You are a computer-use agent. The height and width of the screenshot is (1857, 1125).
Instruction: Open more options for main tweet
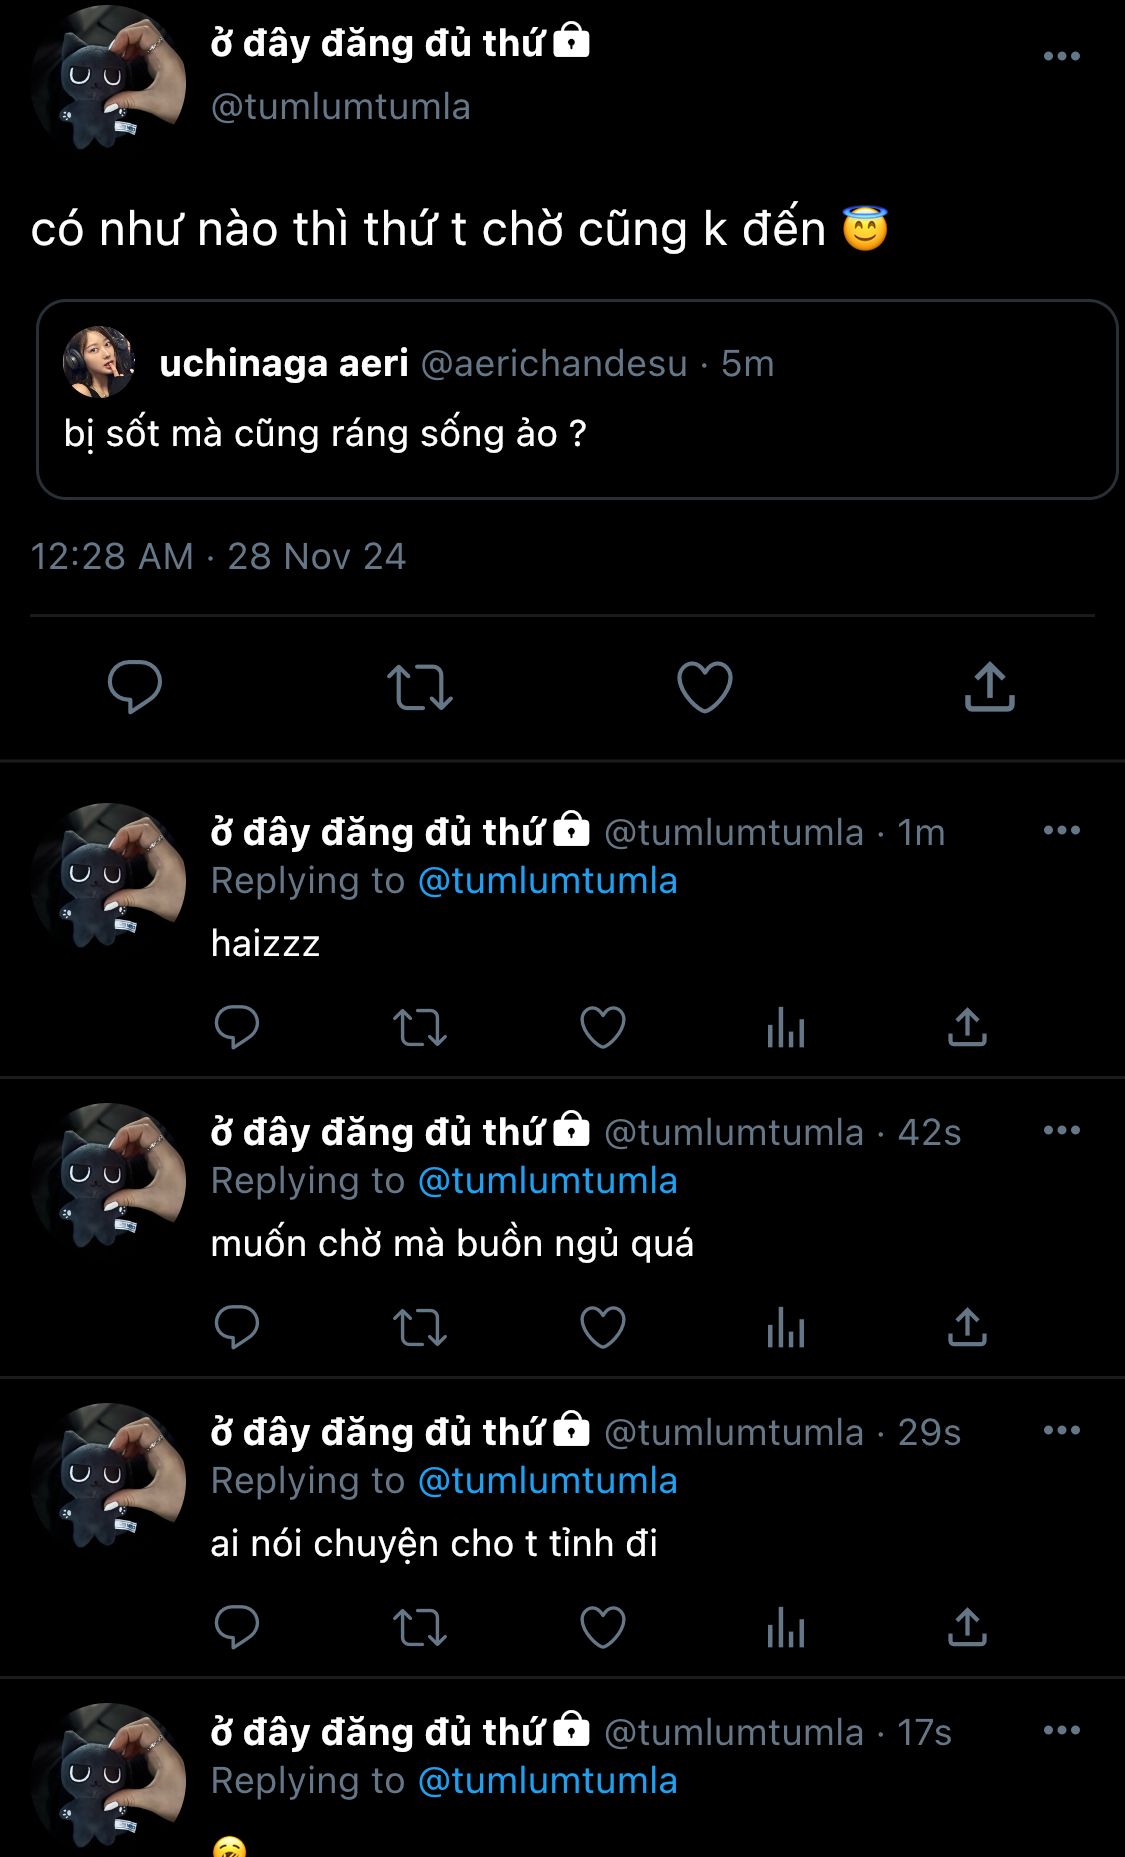[1061, 56]
